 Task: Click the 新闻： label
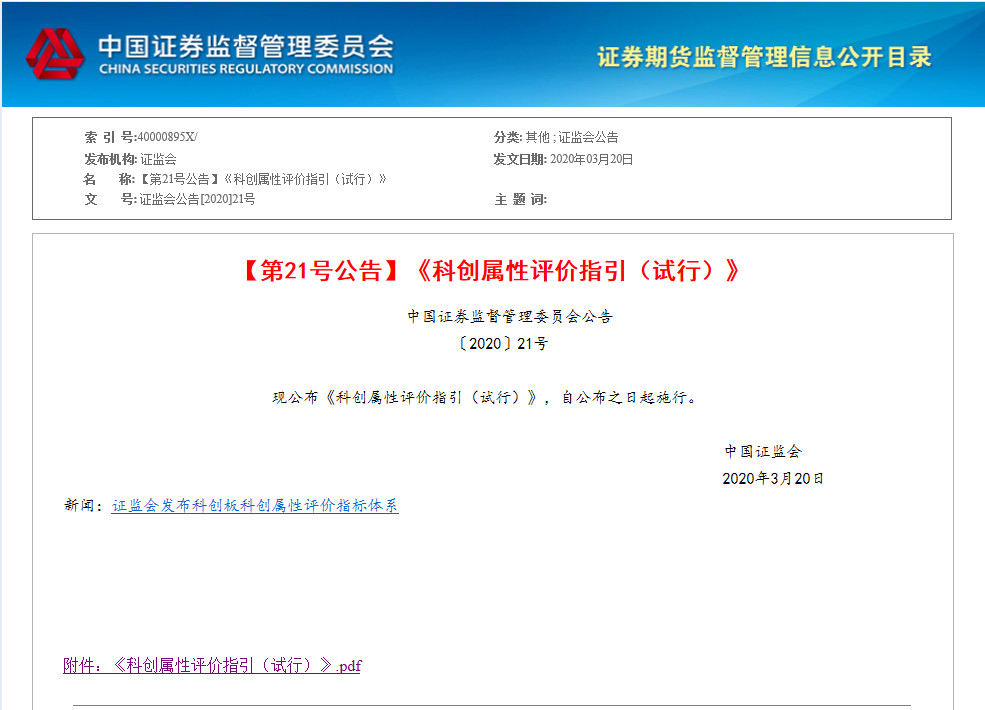click(x=84, y=505)
